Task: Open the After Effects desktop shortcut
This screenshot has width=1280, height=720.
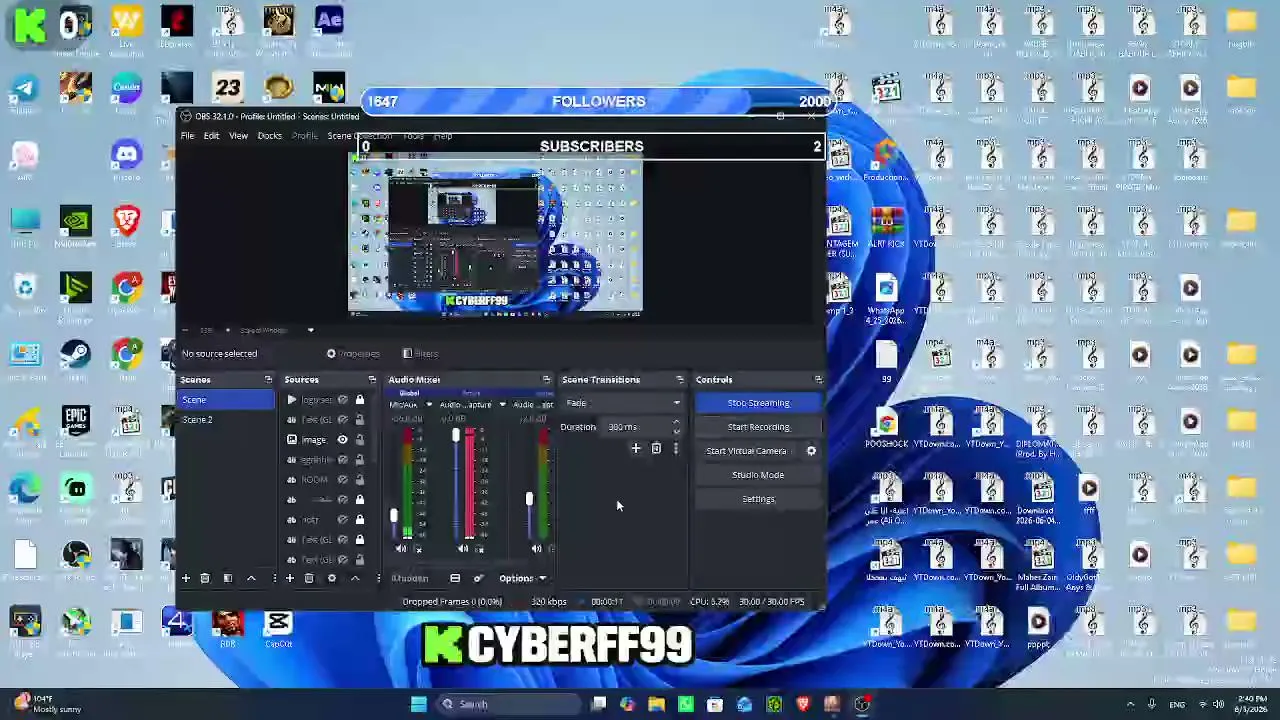Action: pyautogui.click(x=329, y=26)
